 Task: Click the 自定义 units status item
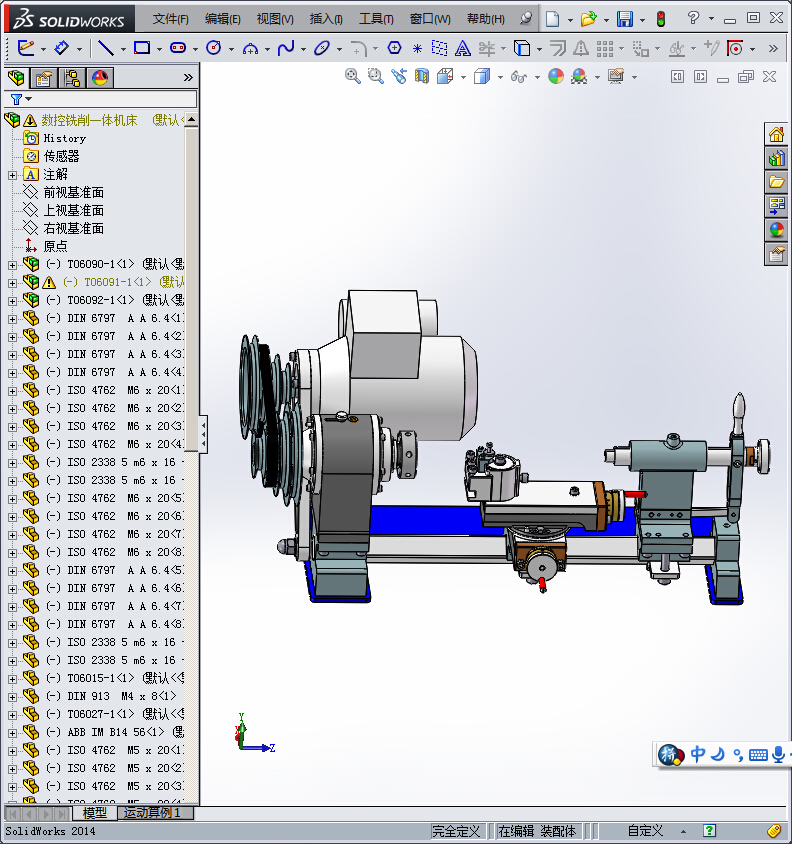click(x=645, y=831)
